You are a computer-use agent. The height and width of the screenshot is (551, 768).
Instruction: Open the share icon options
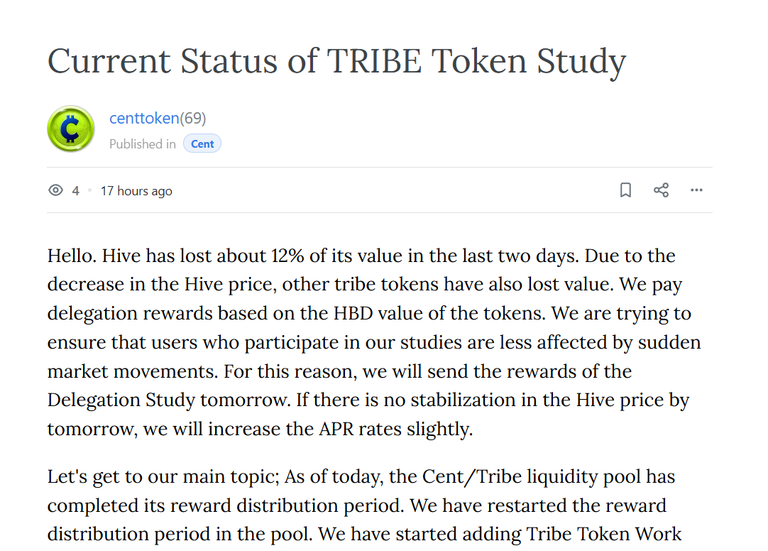[x=661, y=190]
